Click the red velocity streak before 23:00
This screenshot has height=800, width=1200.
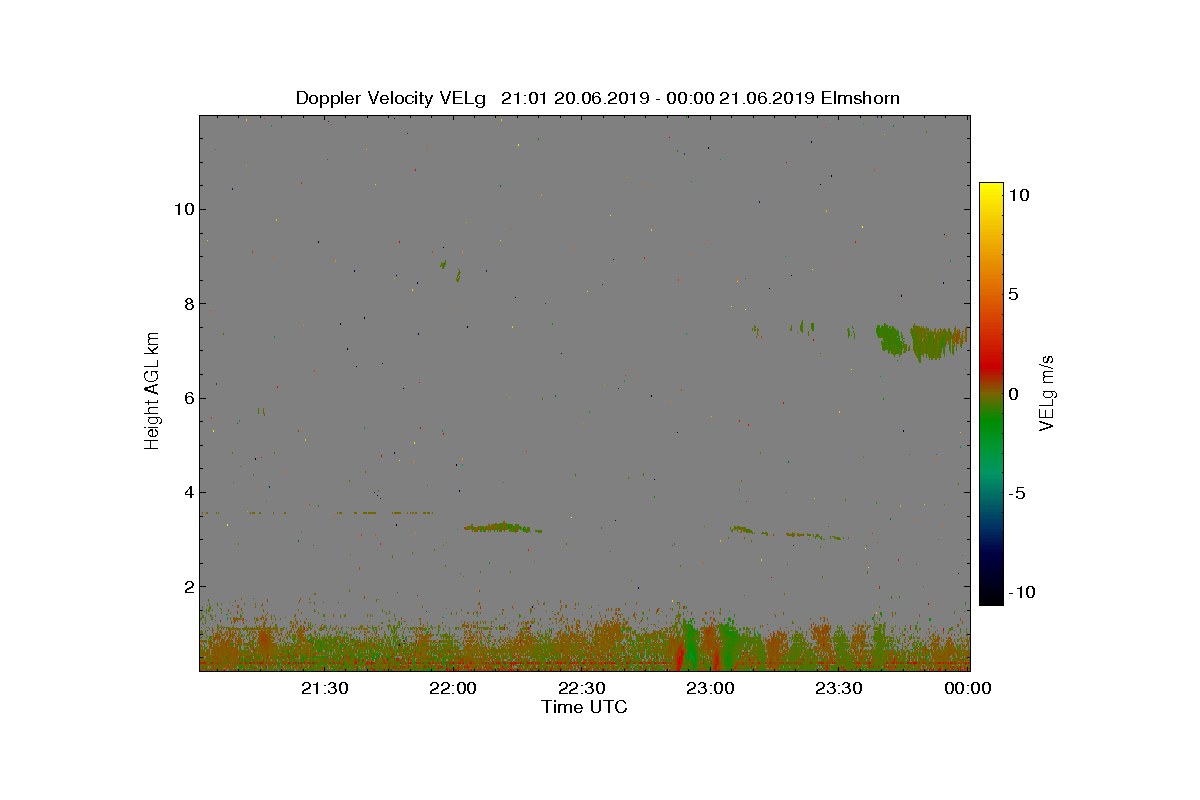681,655
